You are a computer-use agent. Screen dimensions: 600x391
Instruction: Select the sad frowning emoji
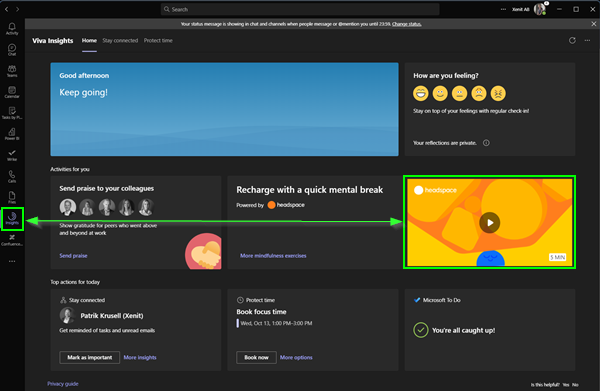point(479,93)
